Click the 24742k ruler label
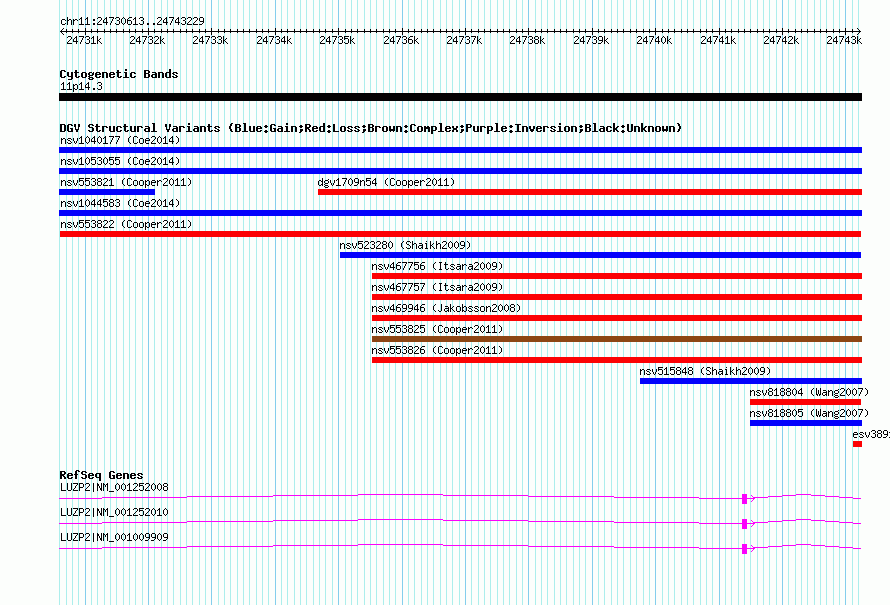This screenshot has height=605, width=890. tap(782, 40)
